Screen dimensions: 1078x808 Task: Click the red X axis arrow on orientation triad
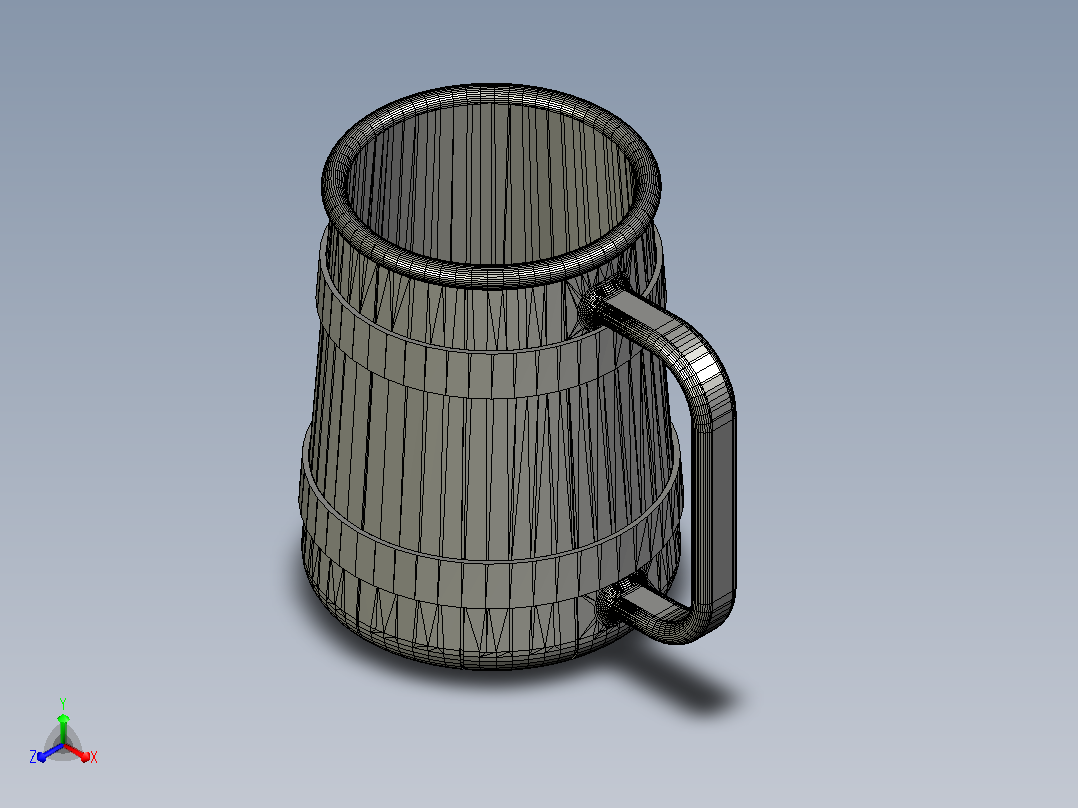78,752
